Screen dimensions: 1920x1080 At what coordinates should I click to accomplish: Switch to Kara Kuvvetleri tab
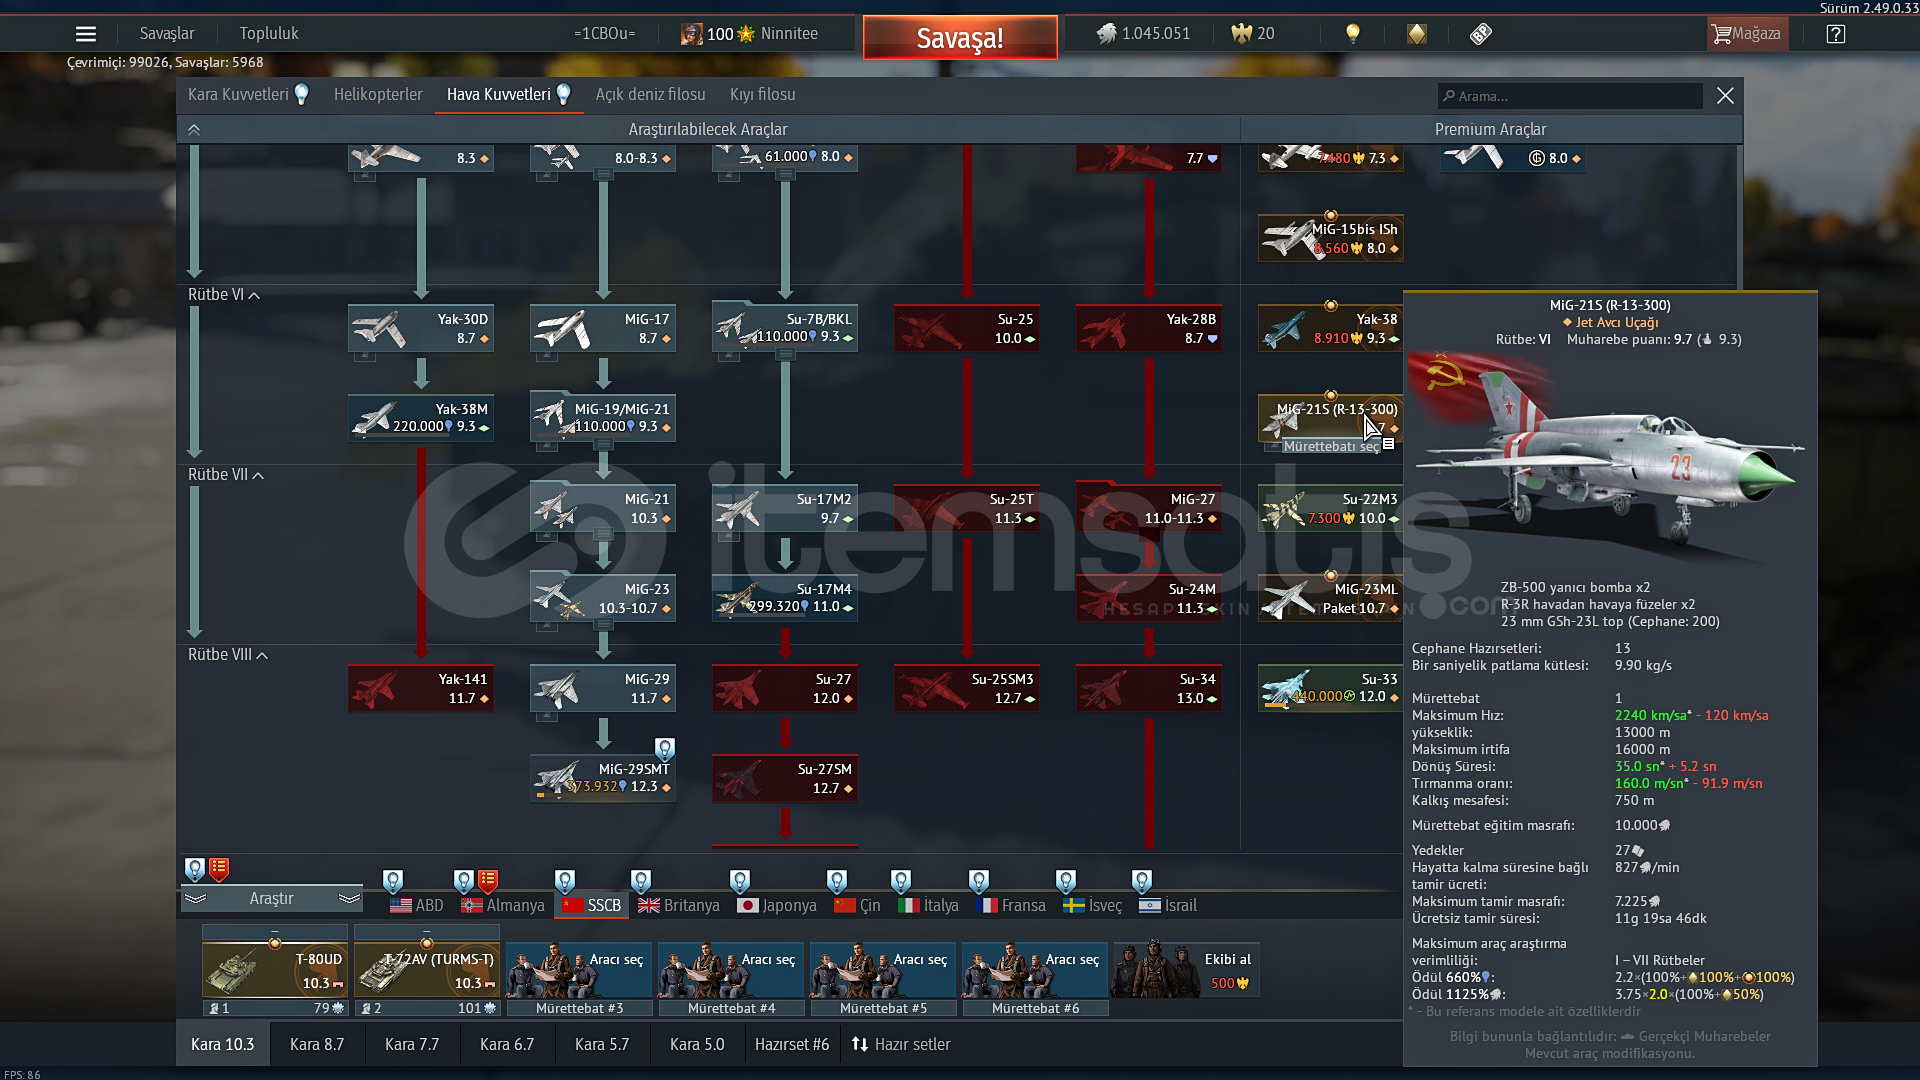[248, 95]
